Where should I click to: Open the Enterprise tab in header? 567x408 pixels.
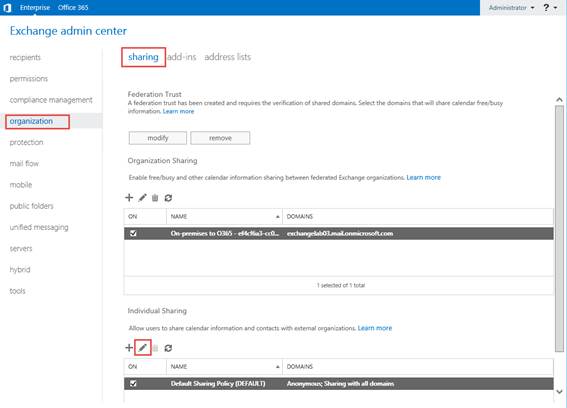35,8
